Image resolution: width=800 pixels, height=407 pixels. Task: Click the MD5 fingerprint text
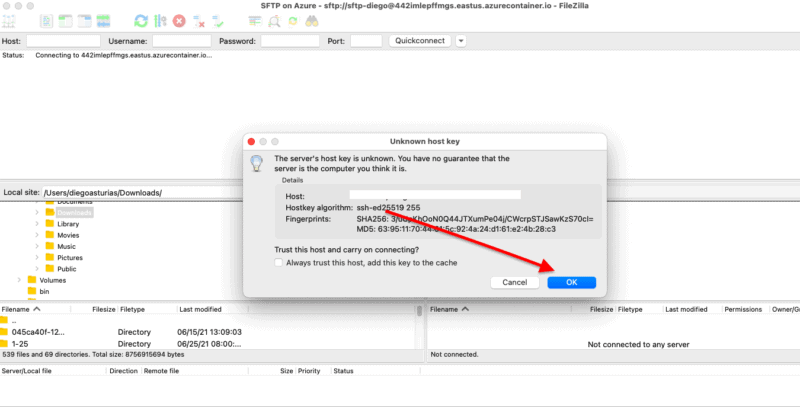click(x=456, y=229)
